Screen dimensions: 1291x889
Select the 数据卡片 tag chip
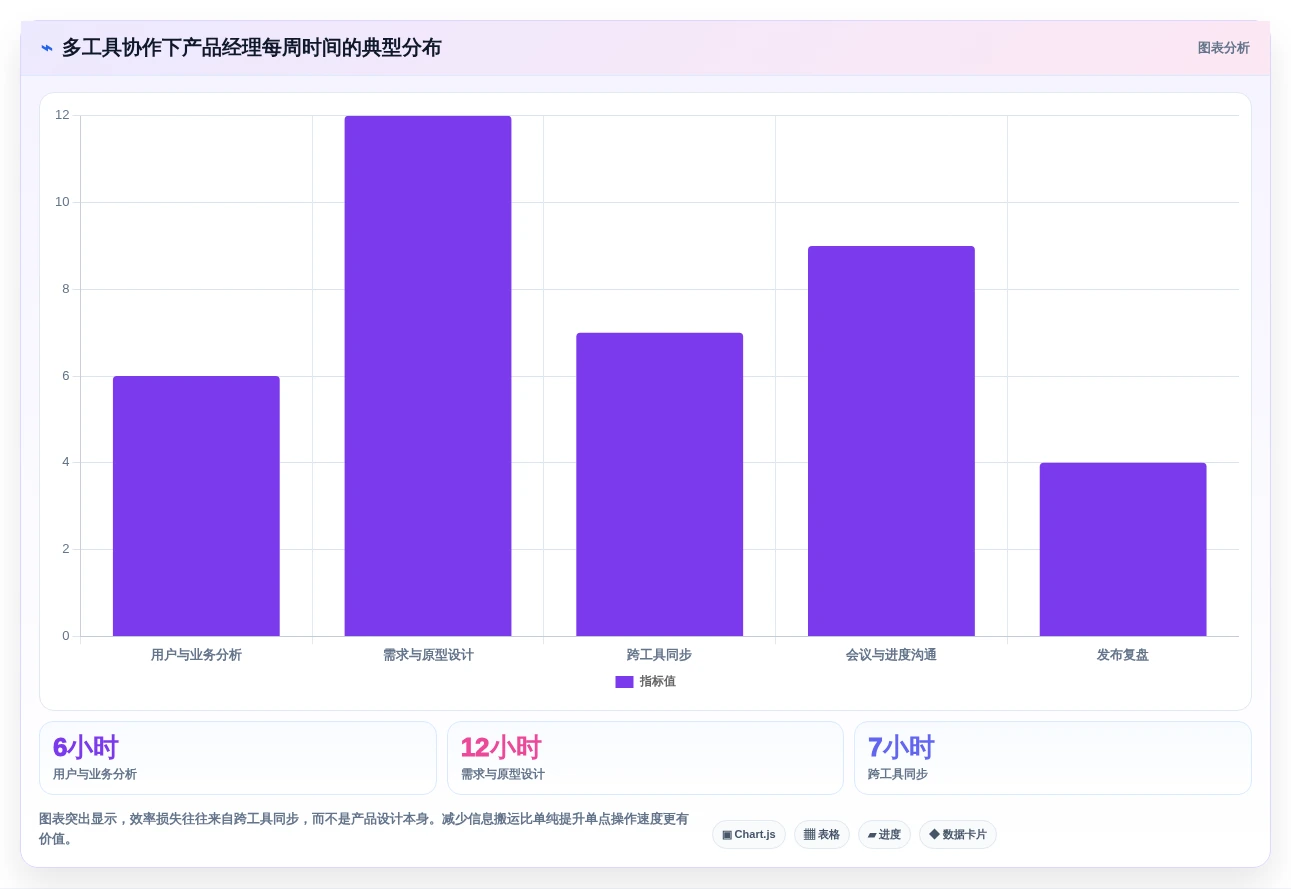[x=958, y=834]
